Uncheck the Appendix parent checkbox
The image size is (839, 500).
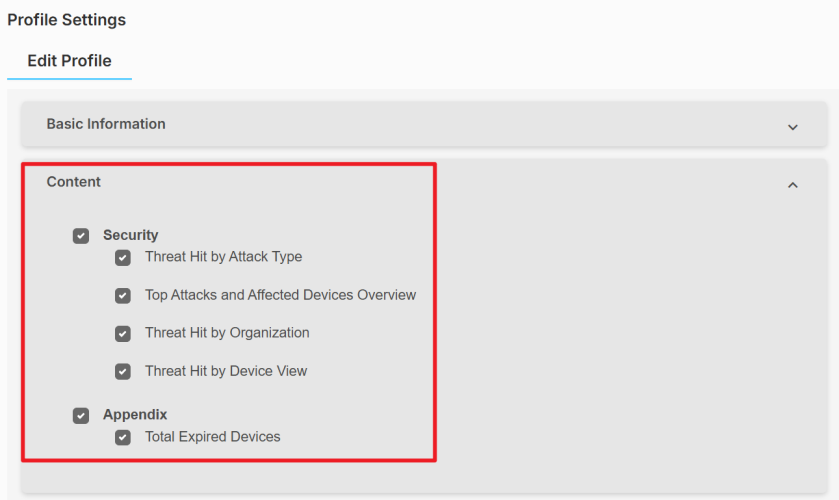(81, 415)
